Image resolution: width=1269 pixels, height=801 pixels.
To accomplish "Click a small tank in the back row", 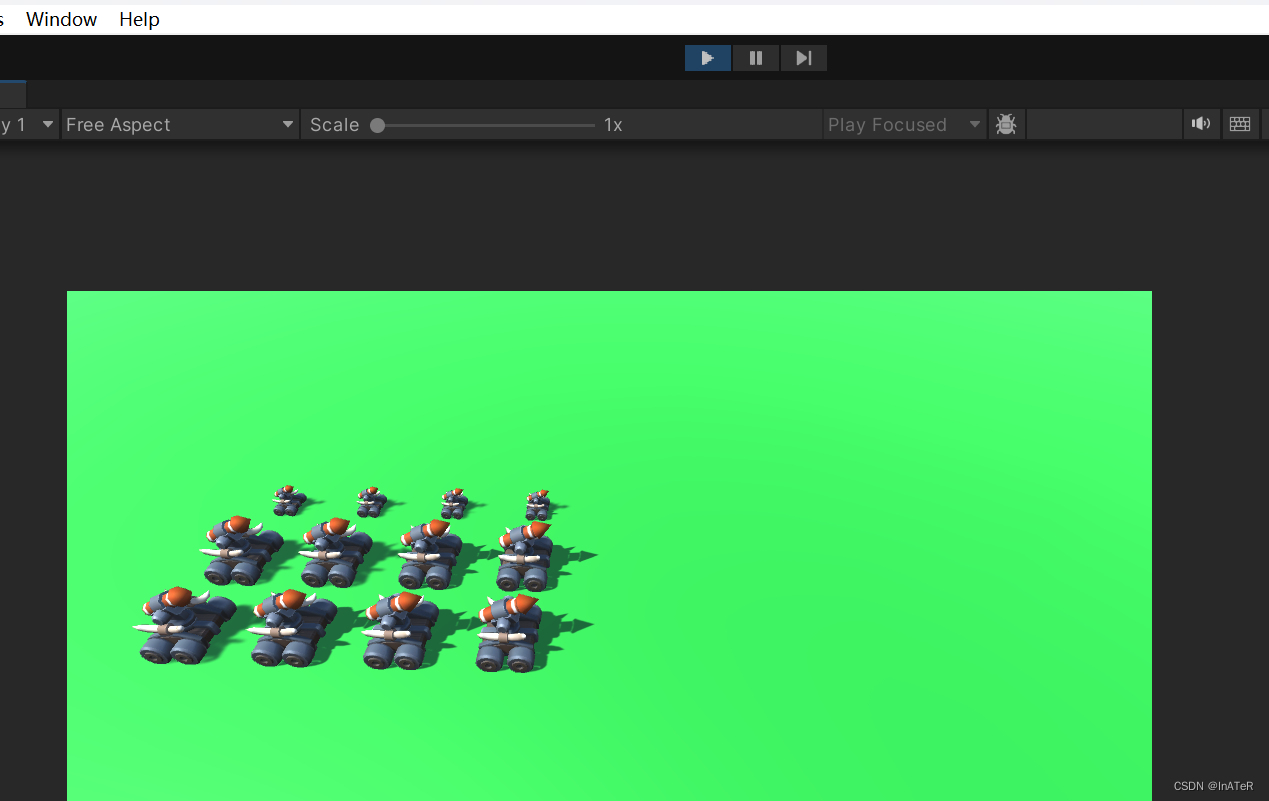I will [x=287, y=500].
